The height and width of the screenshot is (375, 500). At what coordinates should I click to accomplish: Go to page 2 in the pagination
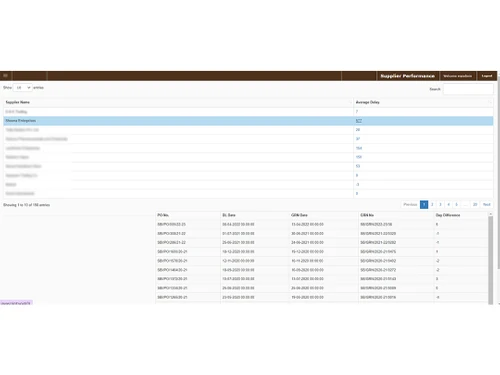coord(432,204)
